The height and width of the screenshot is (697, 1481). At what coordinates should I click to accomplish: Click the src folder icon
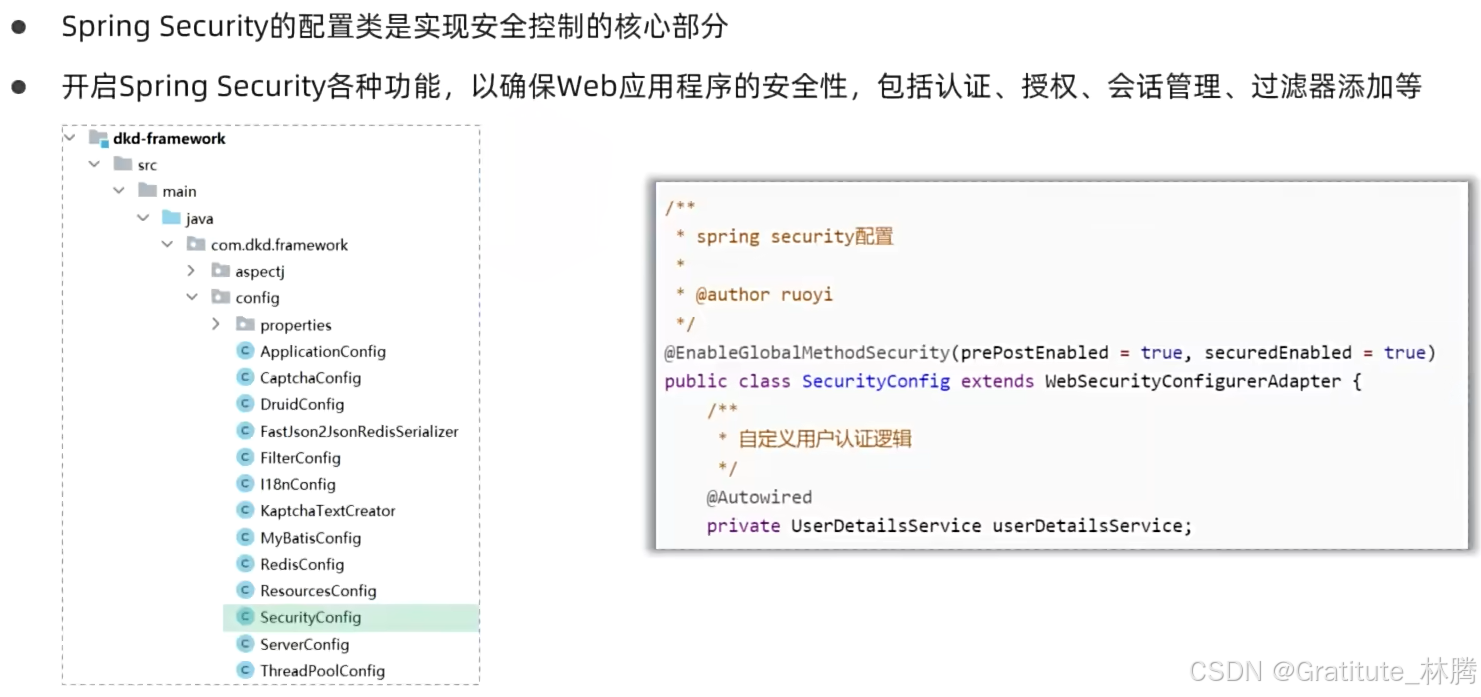123,164
